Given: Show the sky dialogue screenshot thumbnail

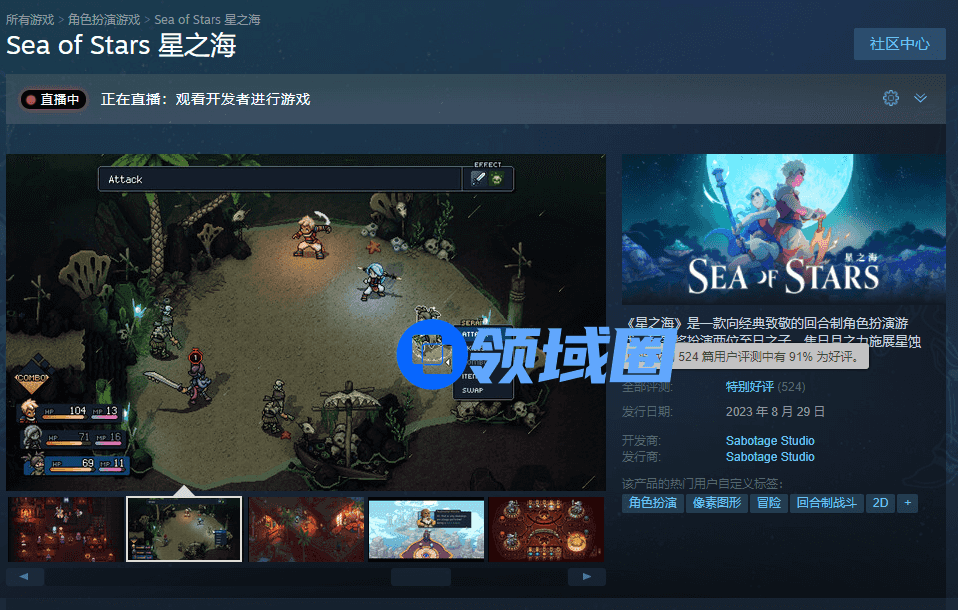Looking at the screenshot, I should coord(426,529).
